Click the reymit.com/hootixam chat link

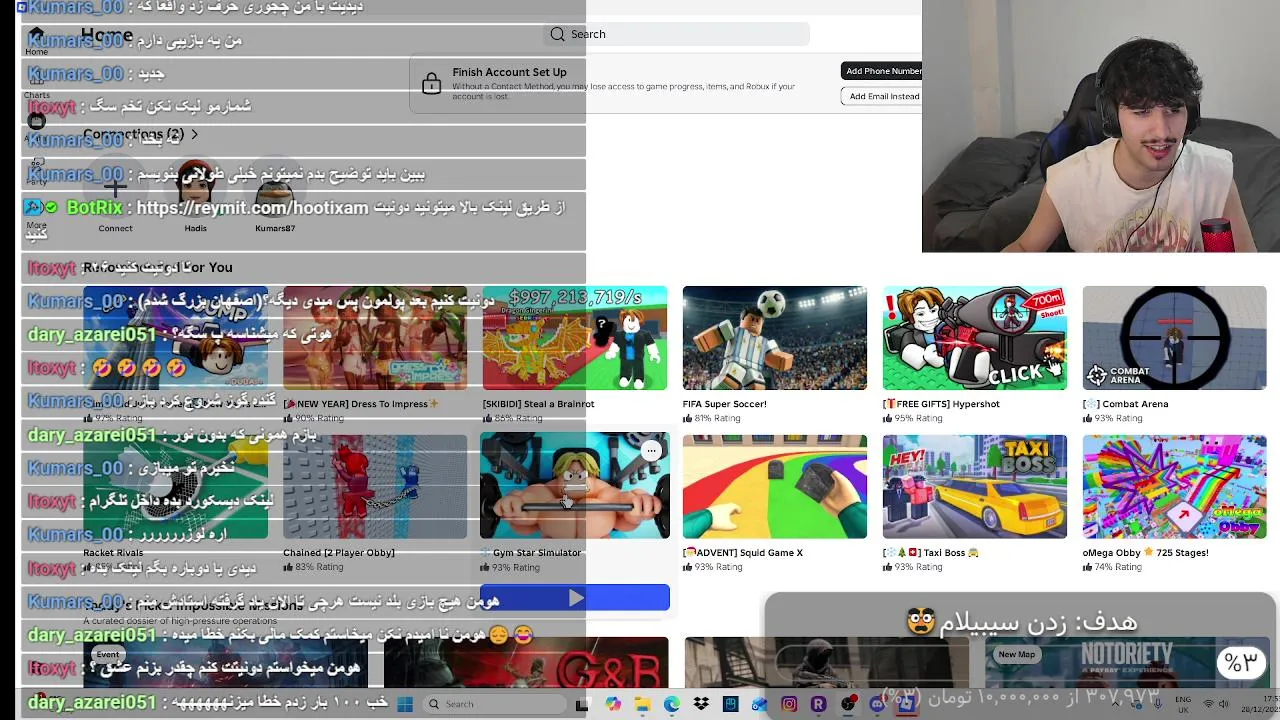click(252, 207)
